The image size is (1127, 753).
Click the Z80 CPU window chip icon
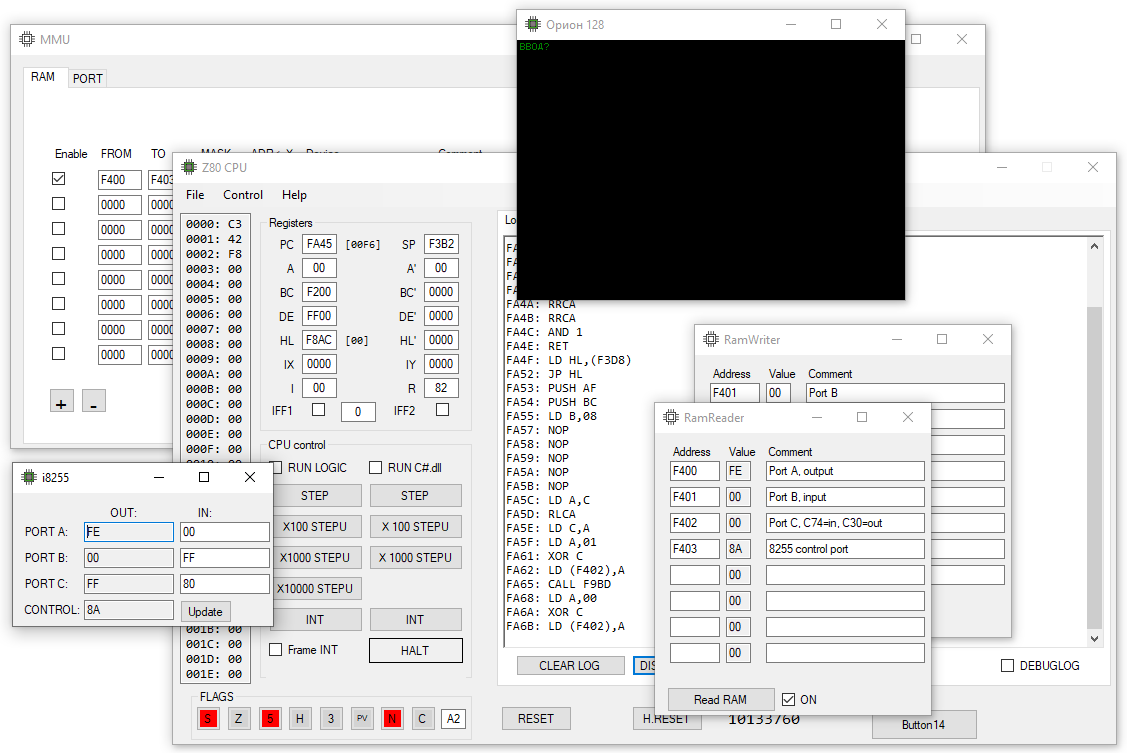(x=189, y=167)
